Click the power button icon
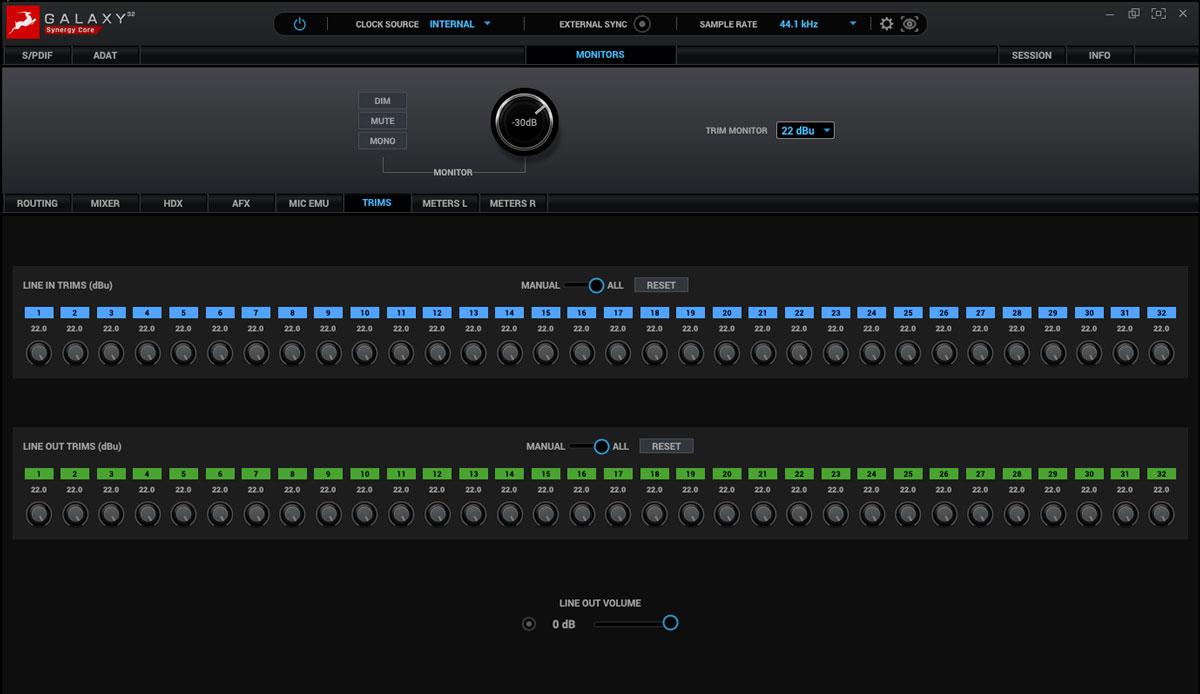Viewport: 1200px width, 694px height. point(299,24)
